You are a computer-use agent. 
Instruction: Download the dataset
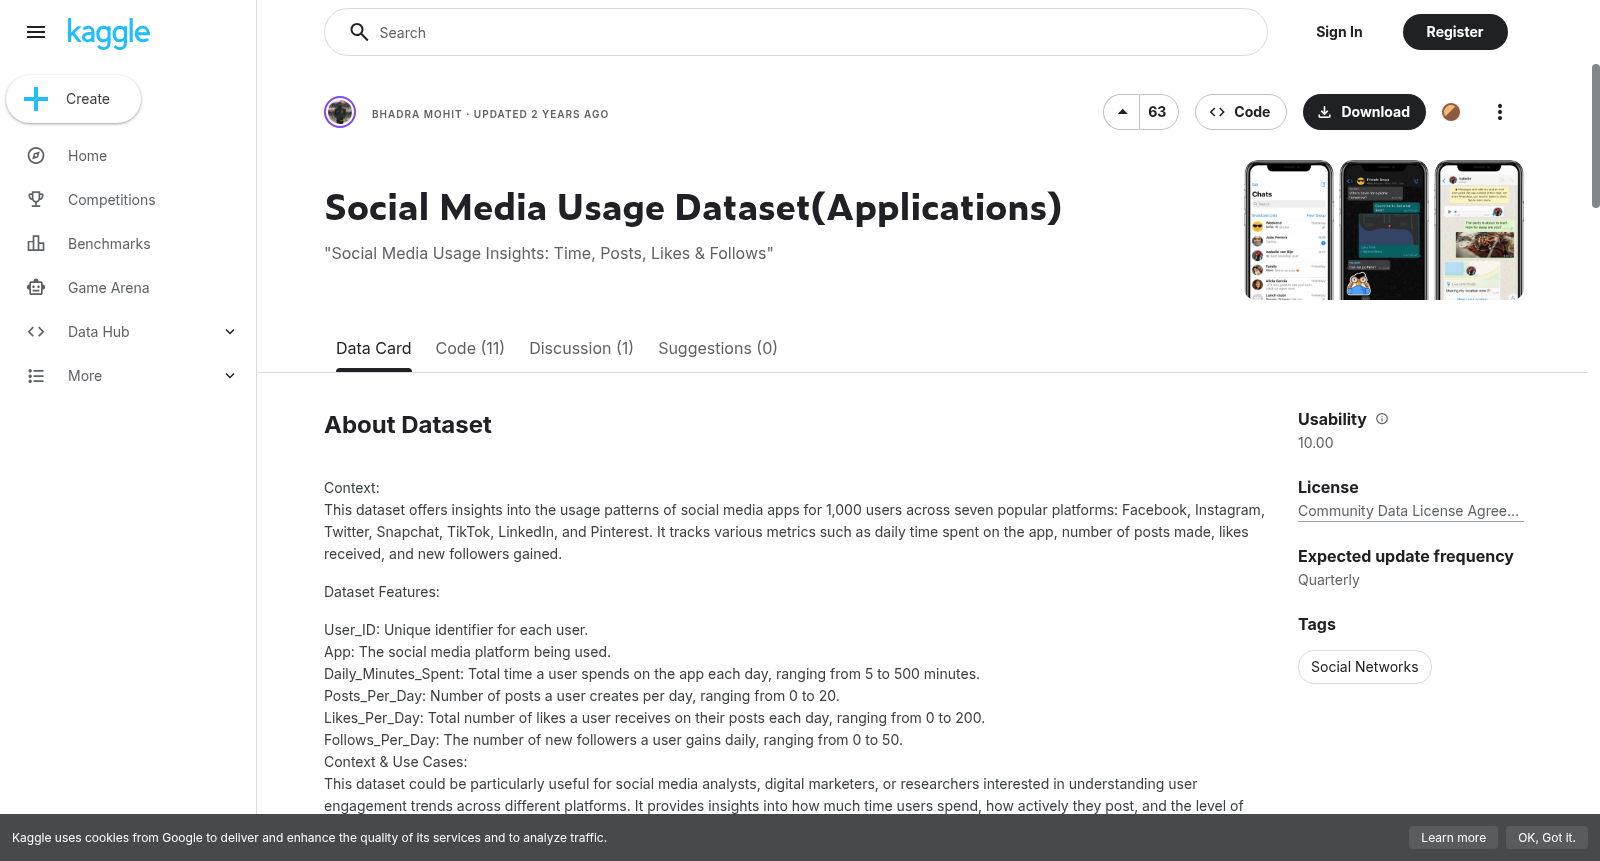tap(1364, 112)
